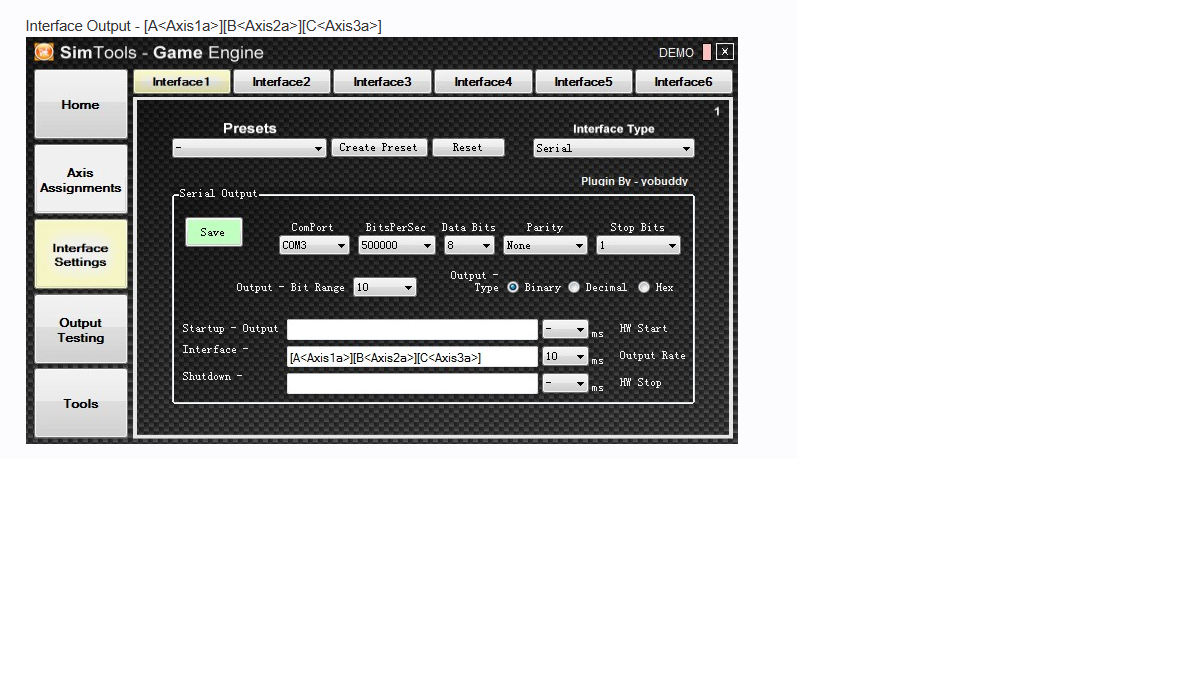Screen dimensions: 1200x684
Task: Open the Output Rate ms dropdown
Action: (565, 356)
